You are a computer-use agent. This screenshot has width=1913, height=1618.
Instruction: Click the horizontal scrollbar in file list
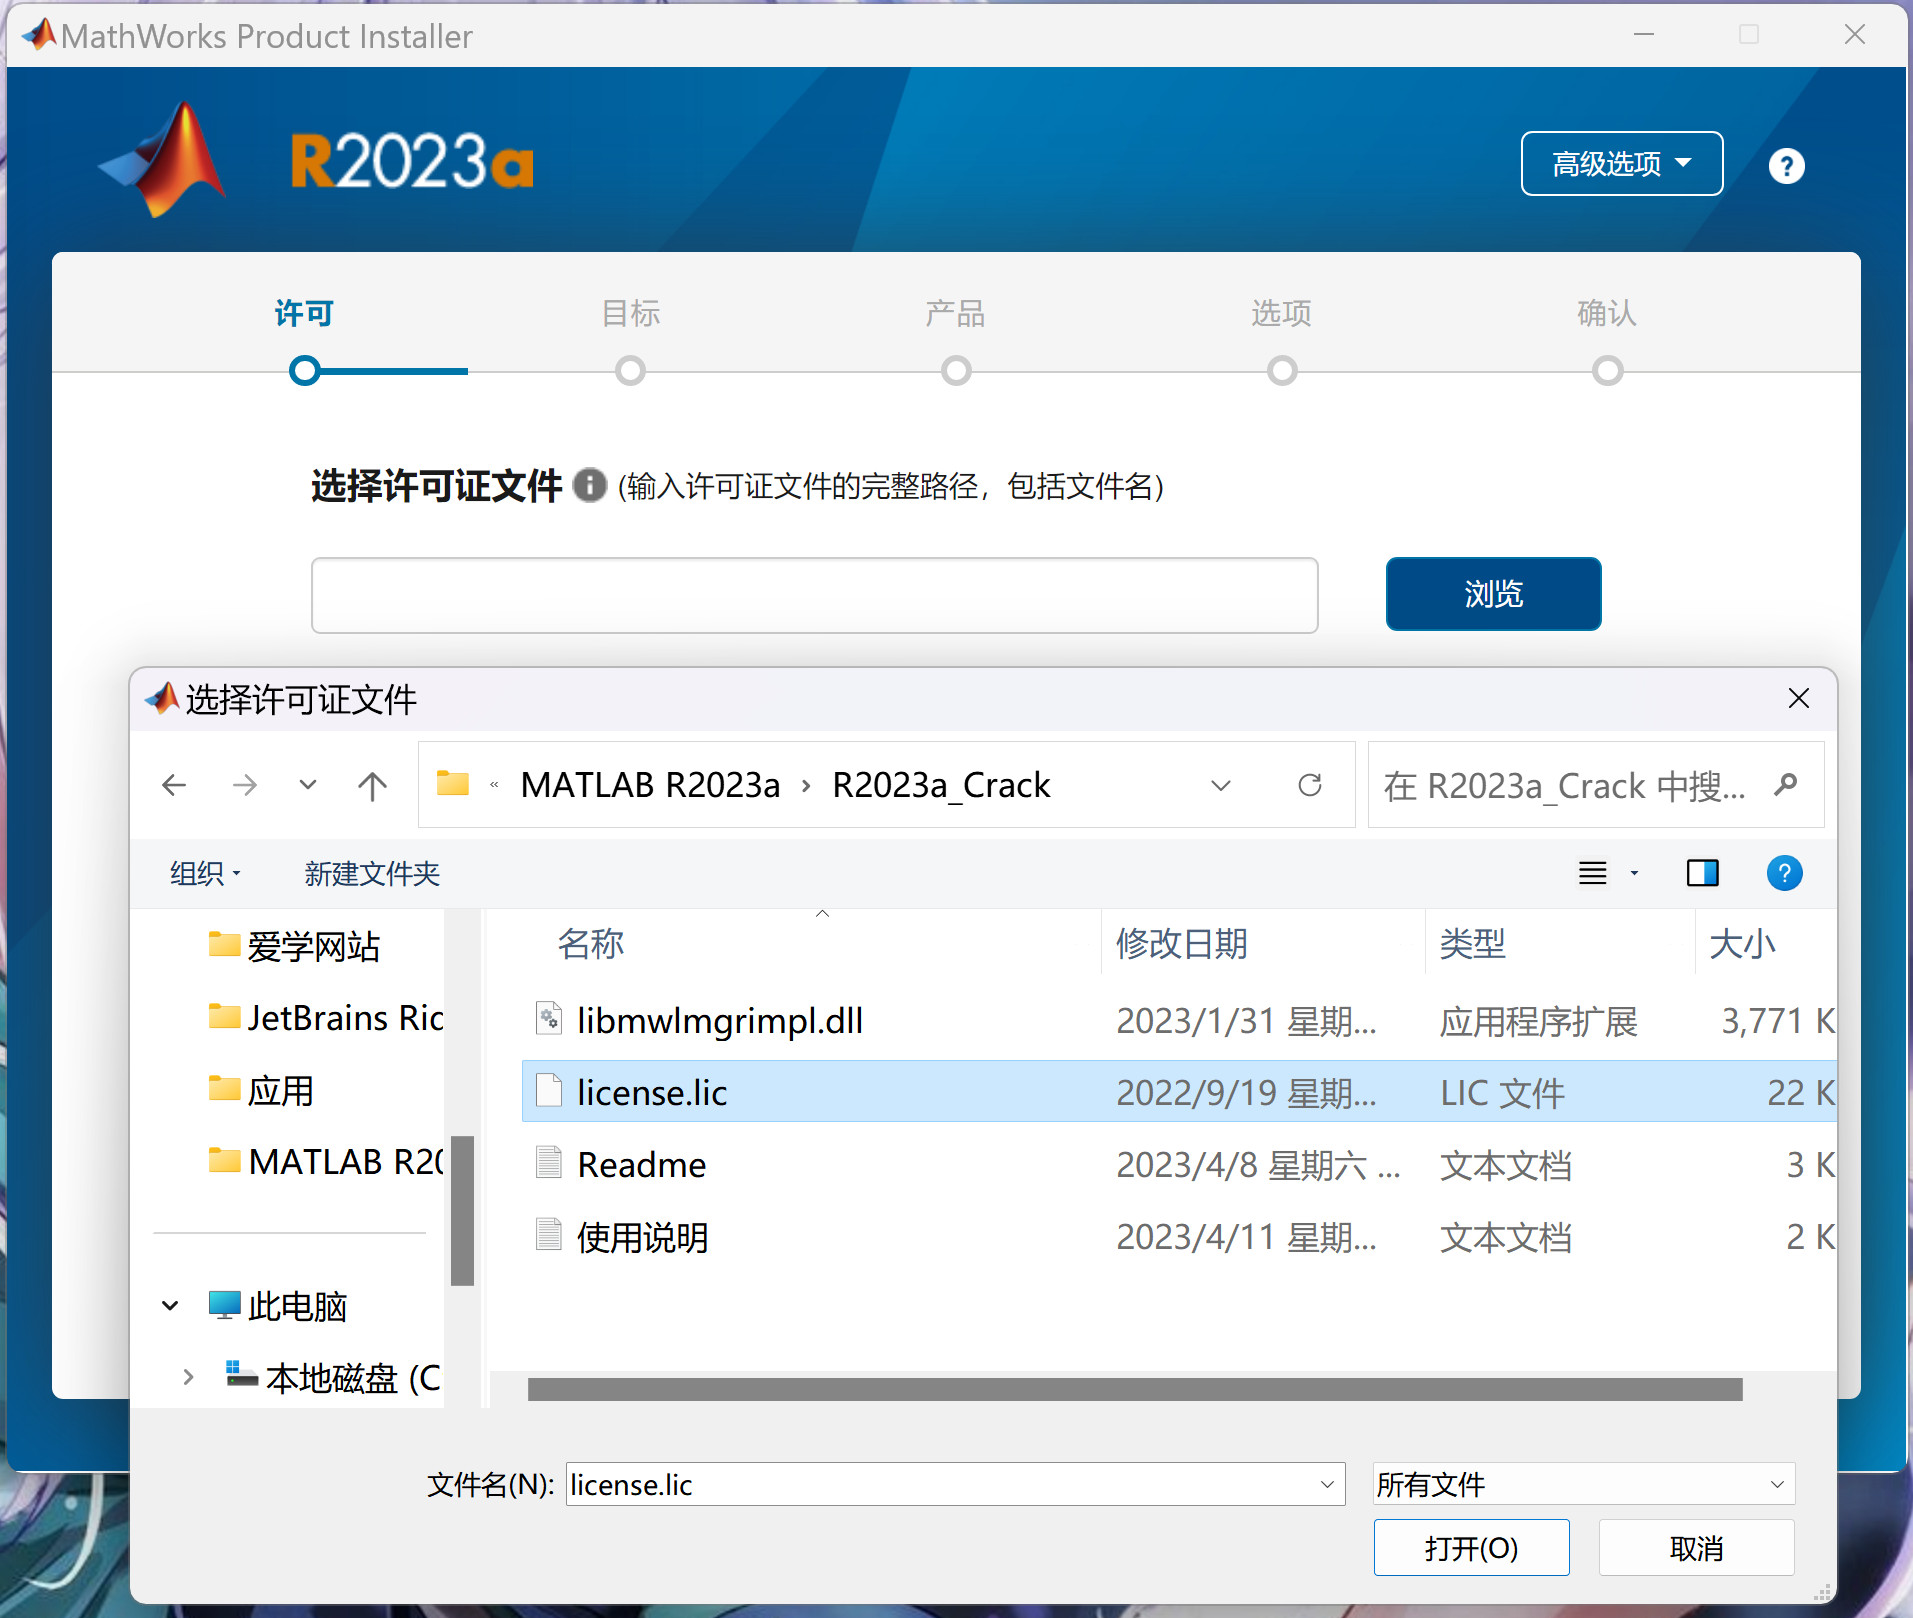(x=1134, y=1389)
